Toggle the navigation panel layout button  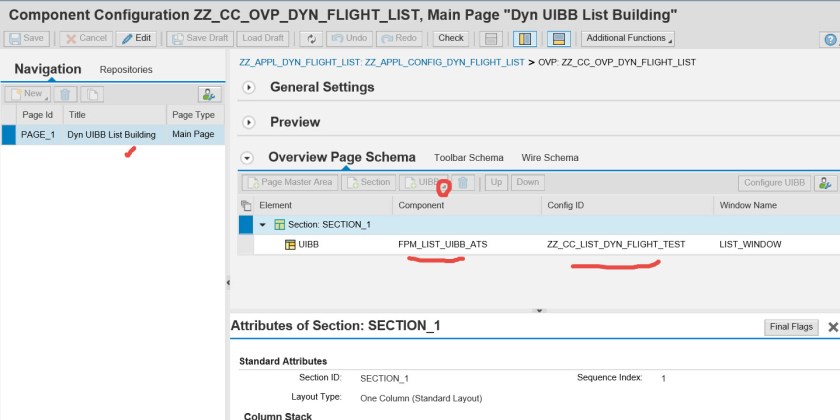[526, 38]
